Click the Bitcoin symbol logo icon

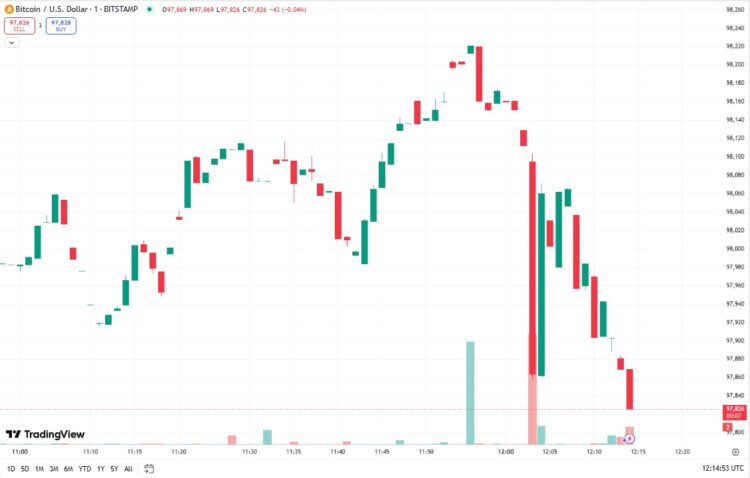coord(9,9)
